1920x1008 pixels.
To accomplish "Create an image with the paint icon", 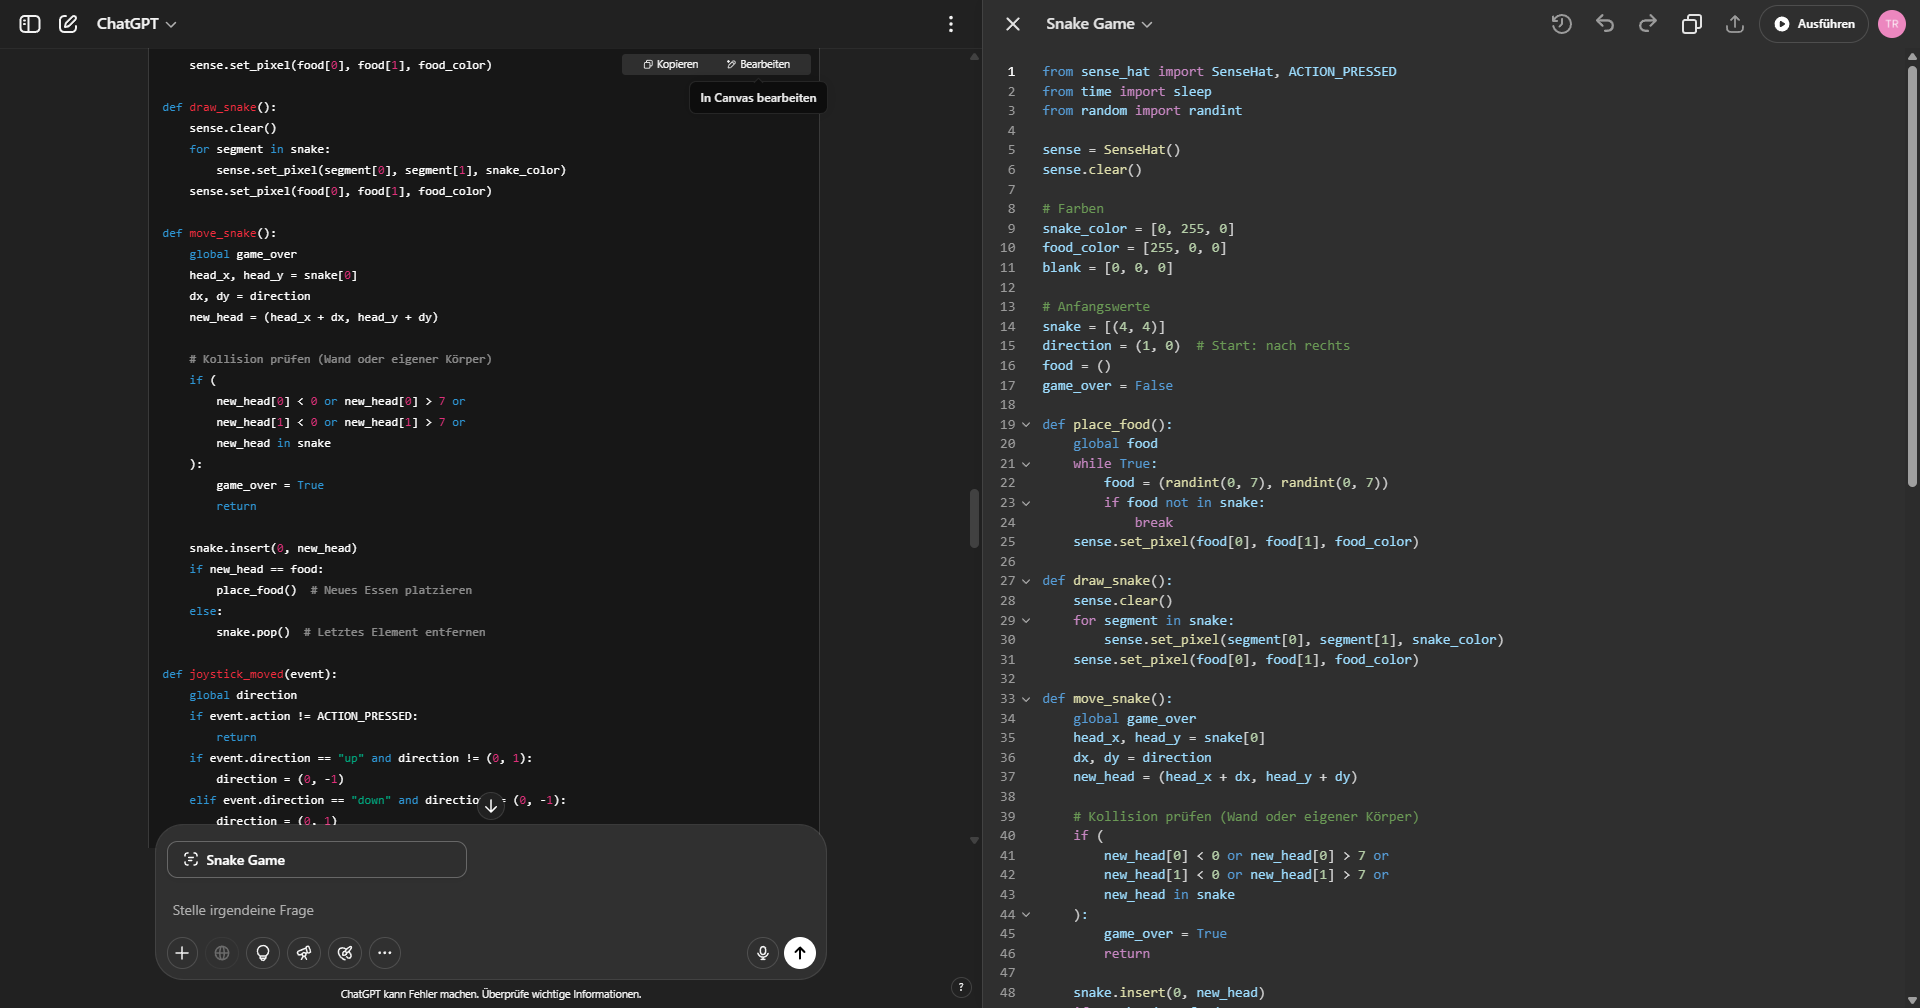I will tap(345, 953).
